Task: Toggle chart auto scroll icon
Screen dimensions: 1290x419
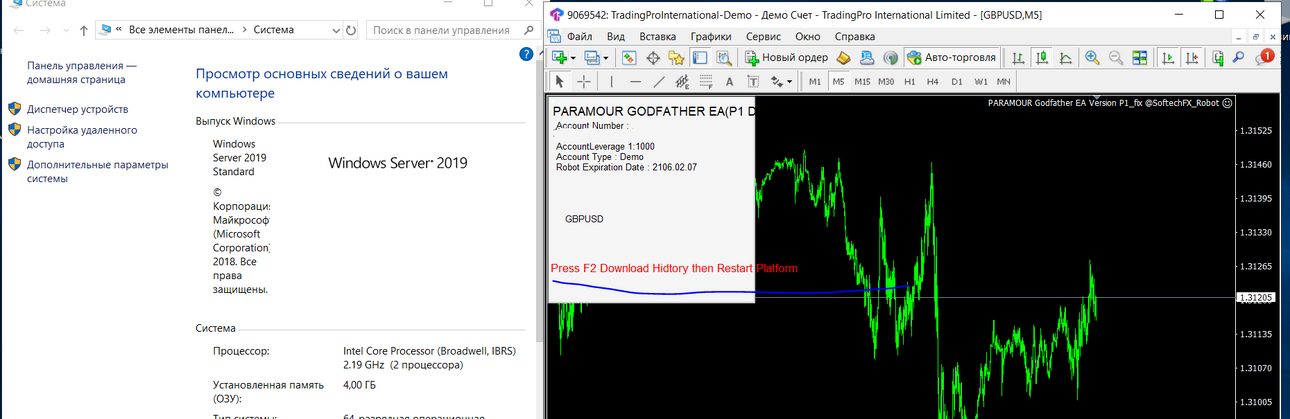Action: [x=1167, y=57]
